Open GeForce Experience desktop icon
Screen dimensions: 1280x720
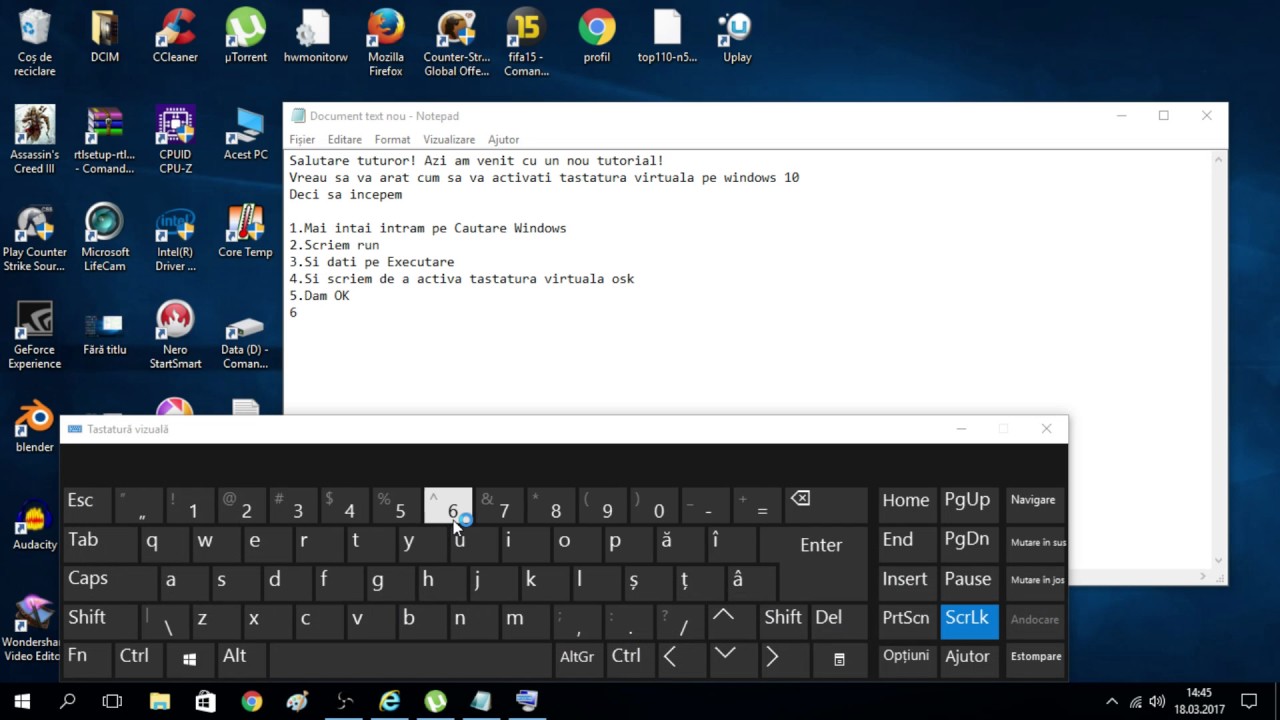pyautogui.click(x=35, y=335)
